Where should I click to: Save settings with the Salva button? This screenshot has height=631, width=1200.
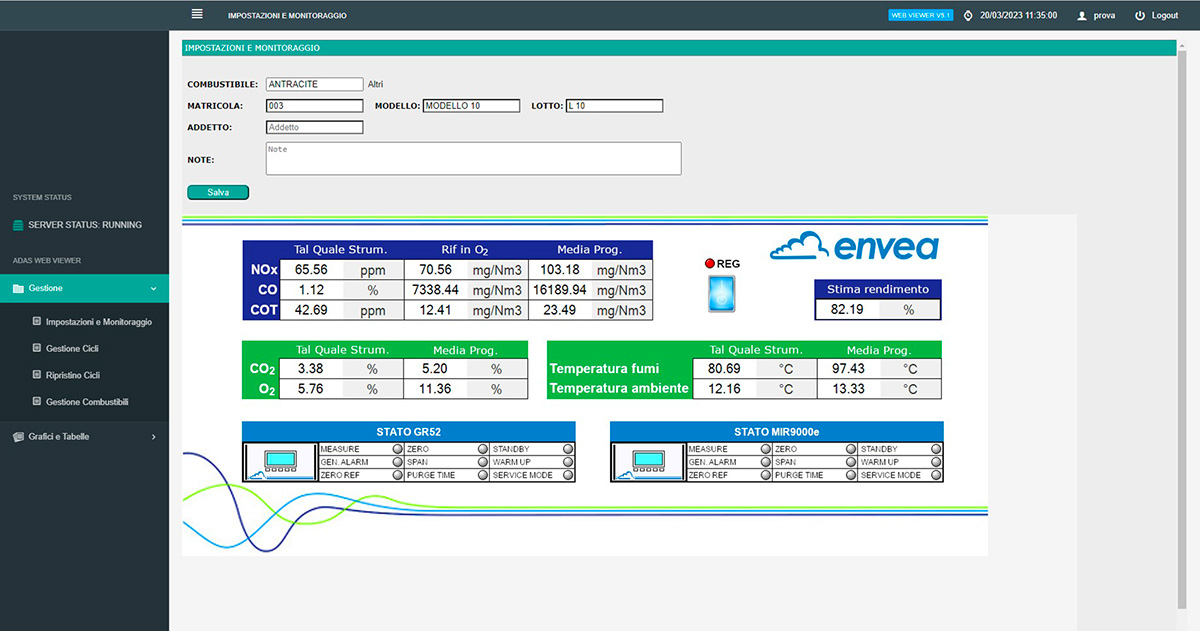click(x=218, y=192)
